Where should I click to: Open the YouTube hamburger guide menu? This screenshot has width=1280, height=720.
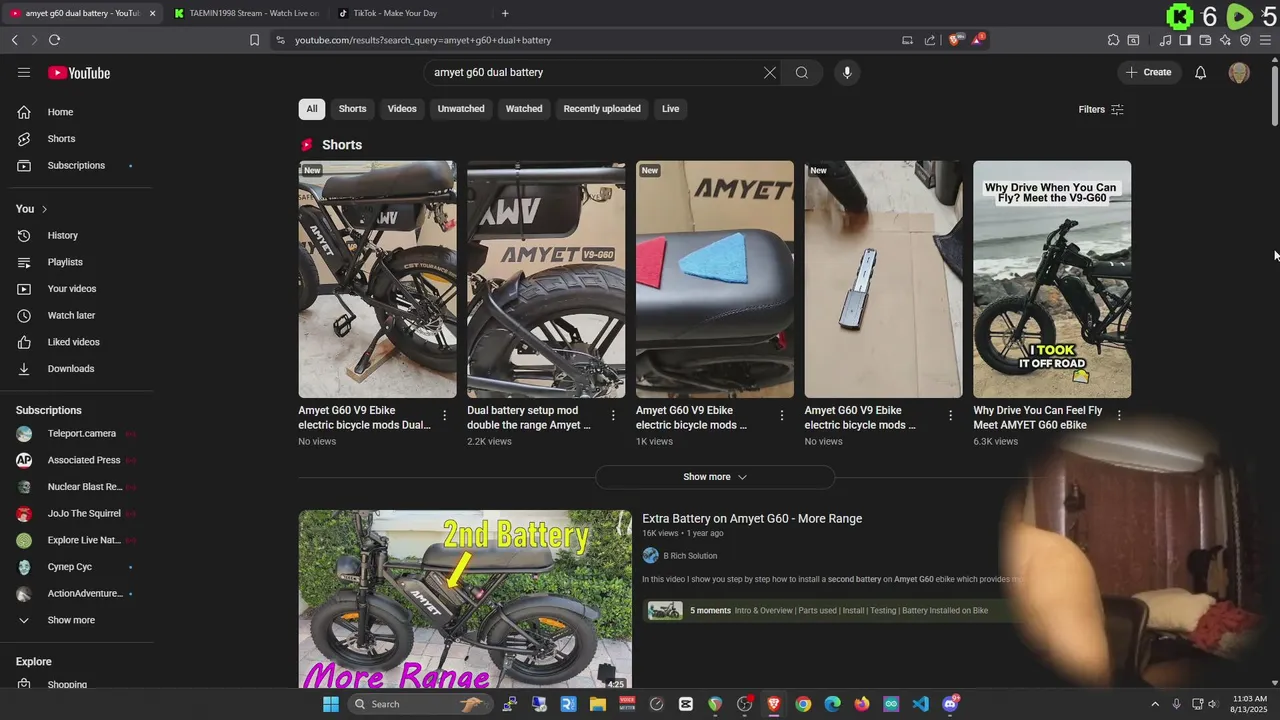pyautogui.click(x=24, y=72)
